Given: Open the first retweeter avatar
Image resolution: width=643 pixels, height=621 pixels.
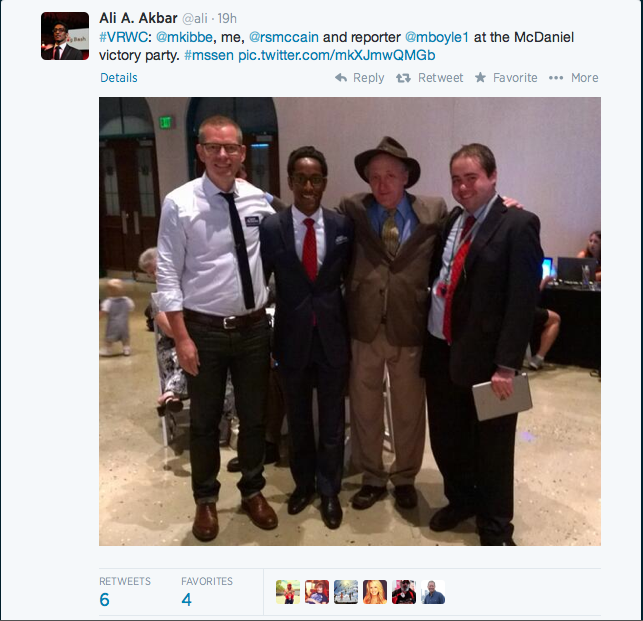Looking at the screenshot, I should [288, 592].
